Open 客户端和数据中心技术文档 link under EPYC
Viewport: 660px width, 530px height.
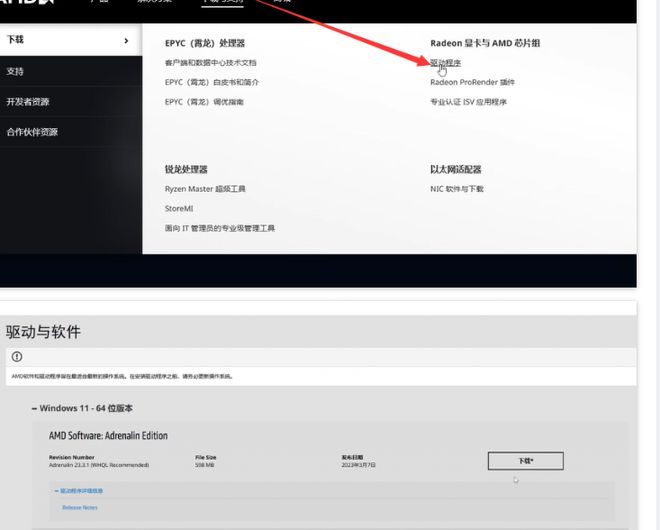[210, 63]
